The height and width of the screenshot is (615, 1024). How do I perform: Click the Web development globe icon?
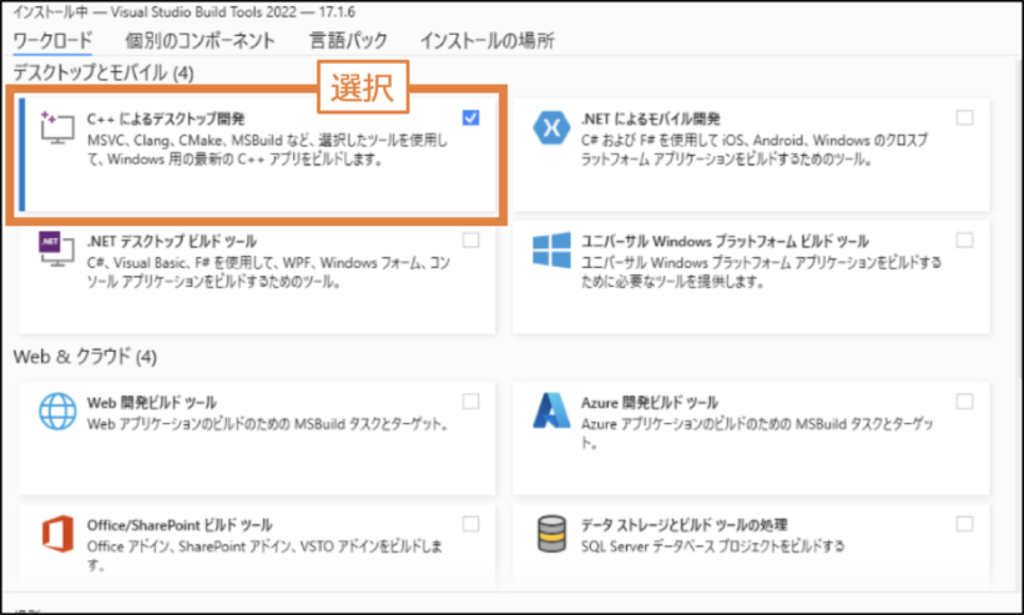pyautogui.click(x=57, y=411)
